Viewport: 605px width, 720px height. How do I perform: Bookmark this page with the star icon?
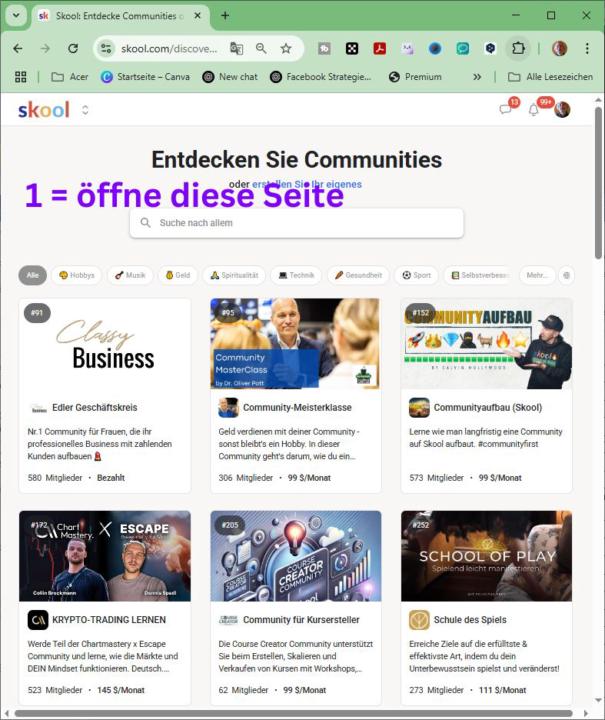[286, 48]
